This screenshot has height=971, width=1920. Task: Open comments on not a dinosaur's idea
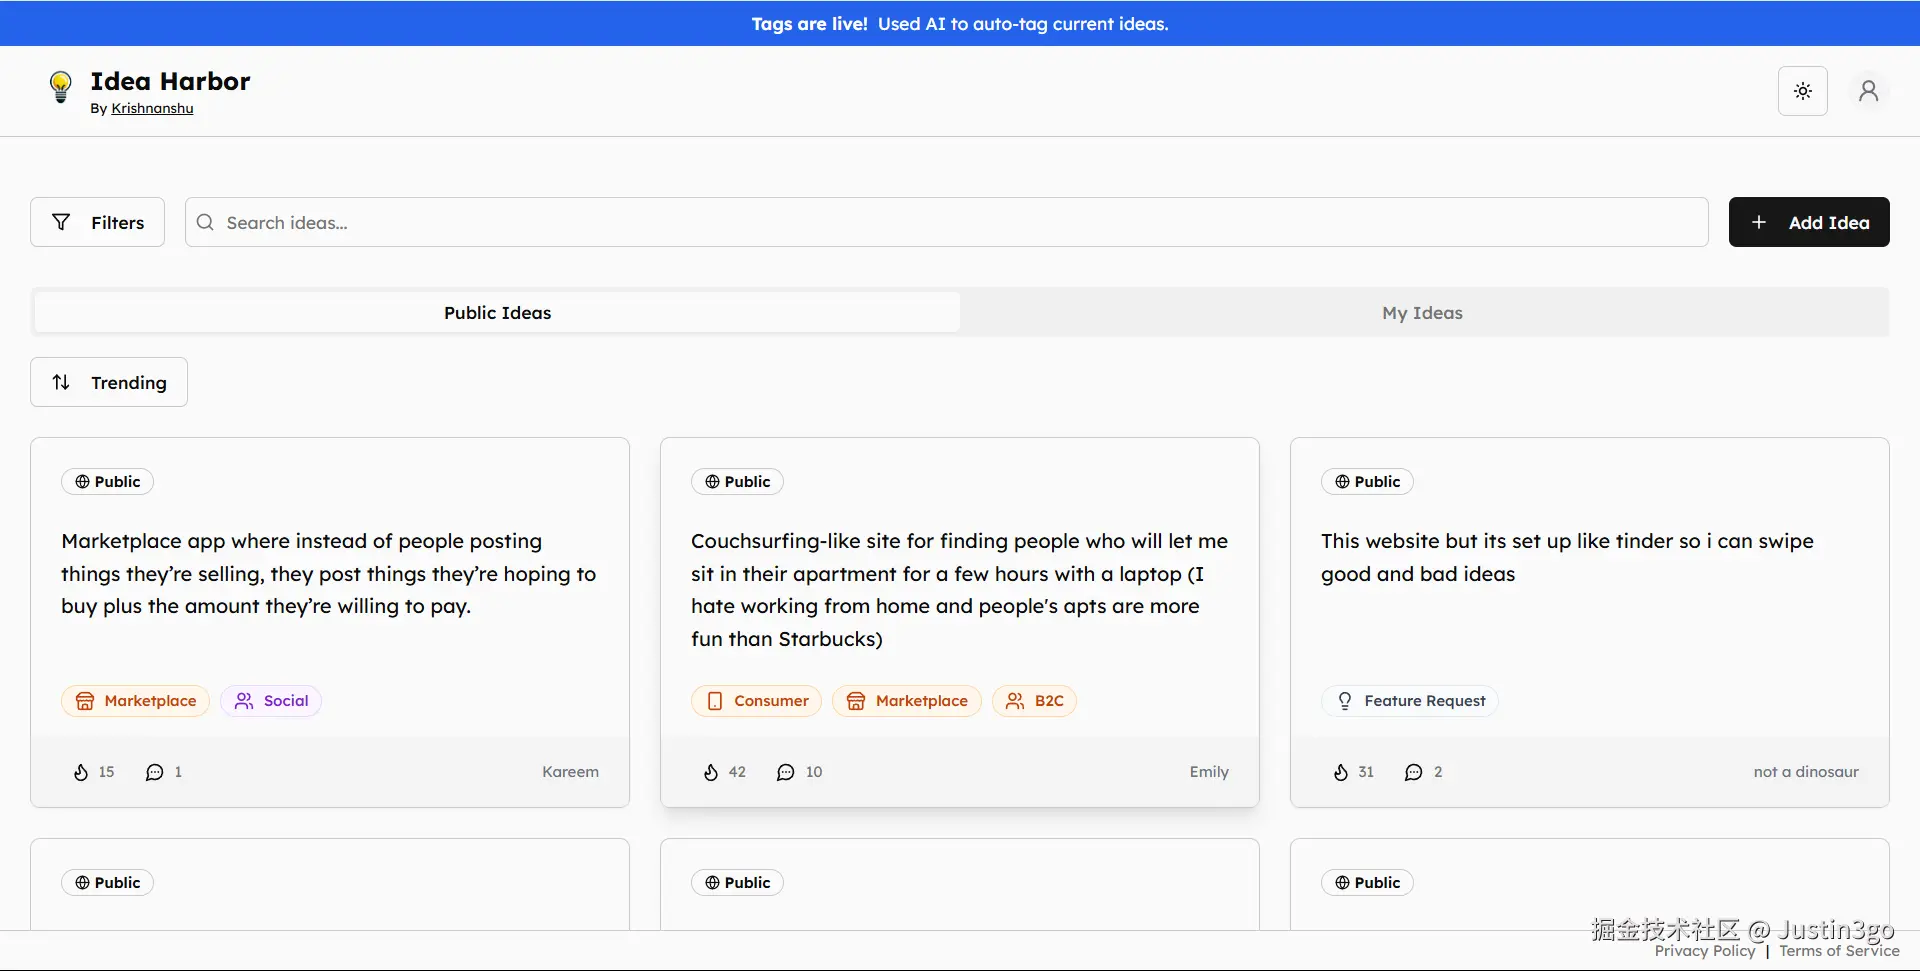pyautogui.click(x=1414, y=772)
